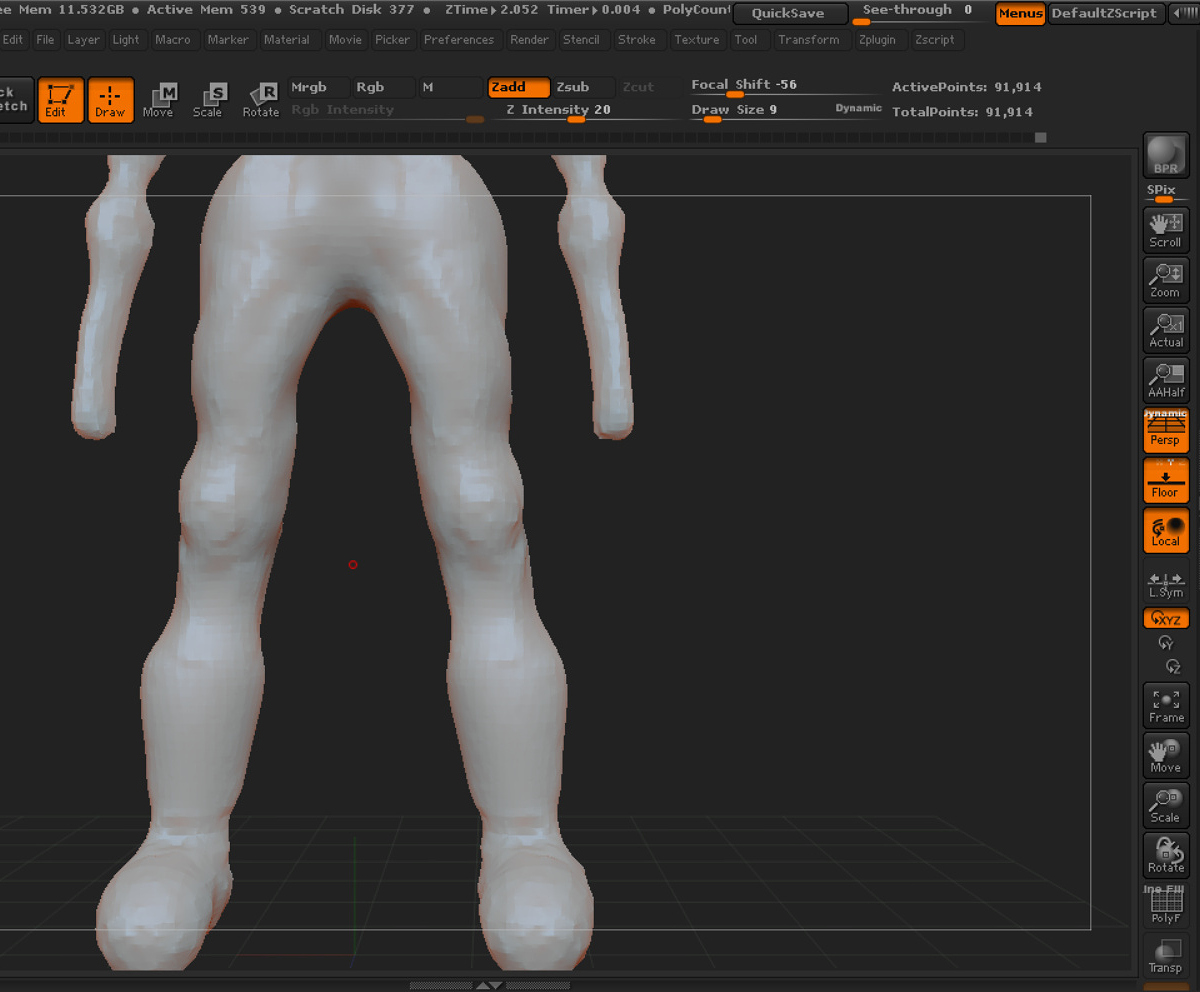1200x992 pixels.
Task: Click the QuickSave button
Action: [788, 14]
